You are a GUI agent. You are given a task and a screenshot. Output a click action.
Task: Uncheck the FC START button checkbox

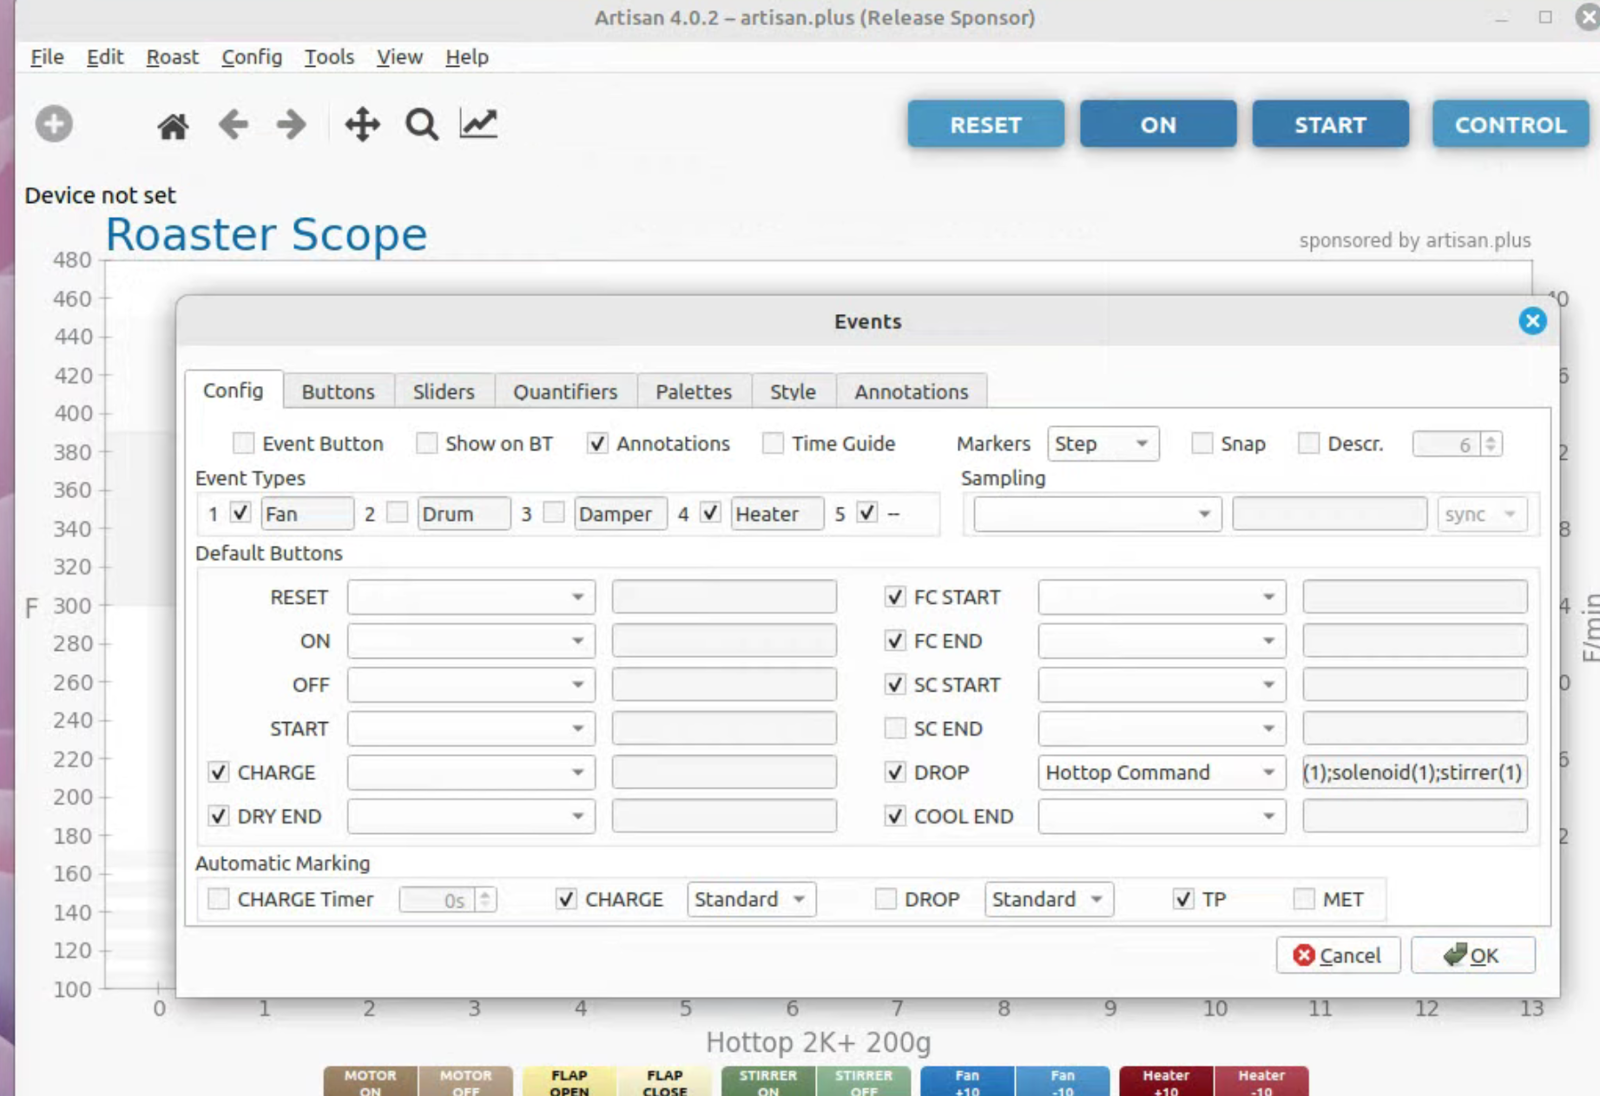pos(895,597)
